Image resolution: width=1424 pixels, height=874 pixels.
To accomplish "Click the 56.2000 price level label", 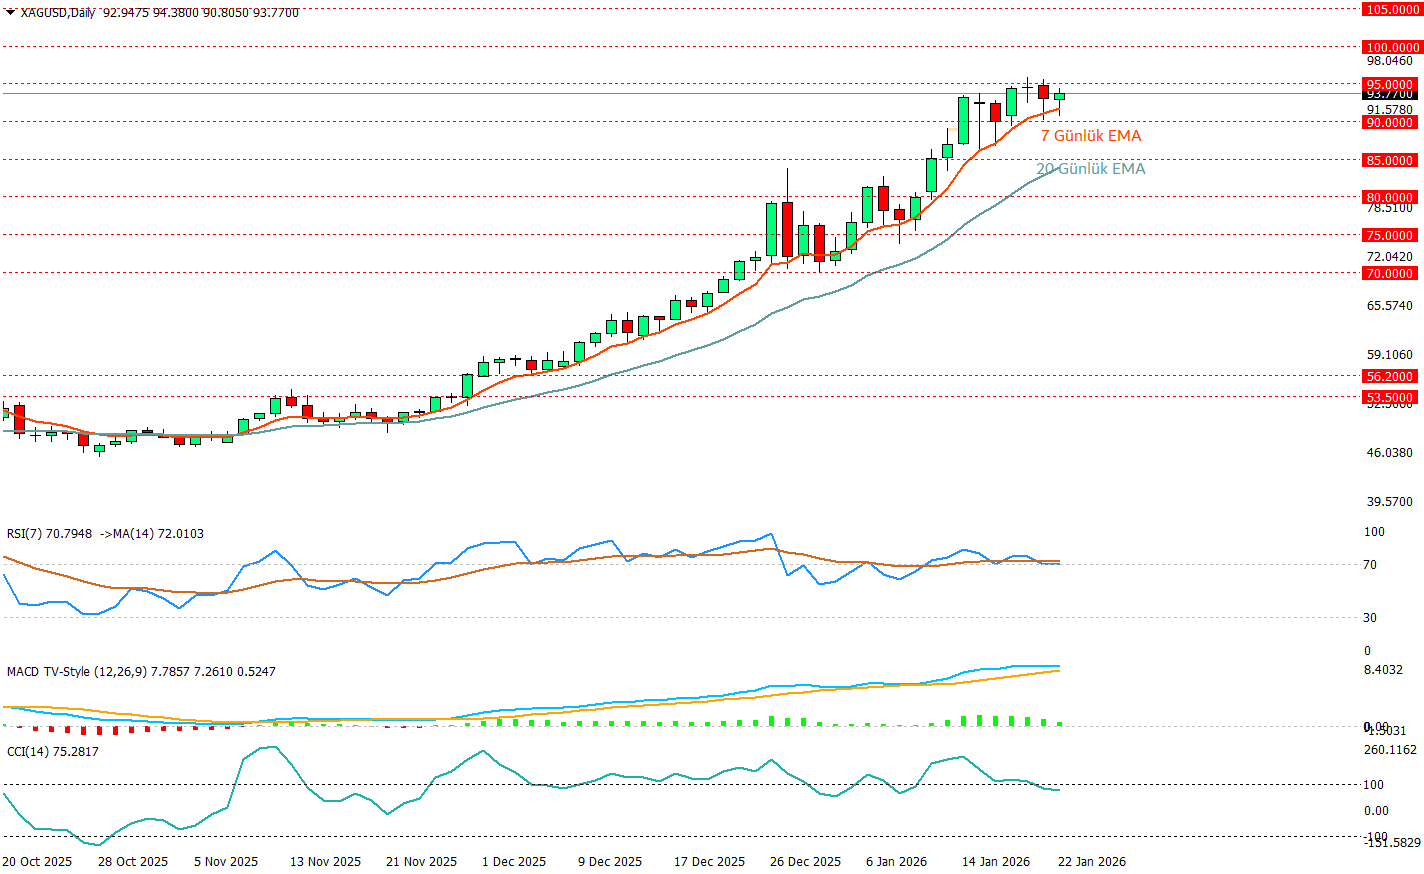I will pos(1390,376).
